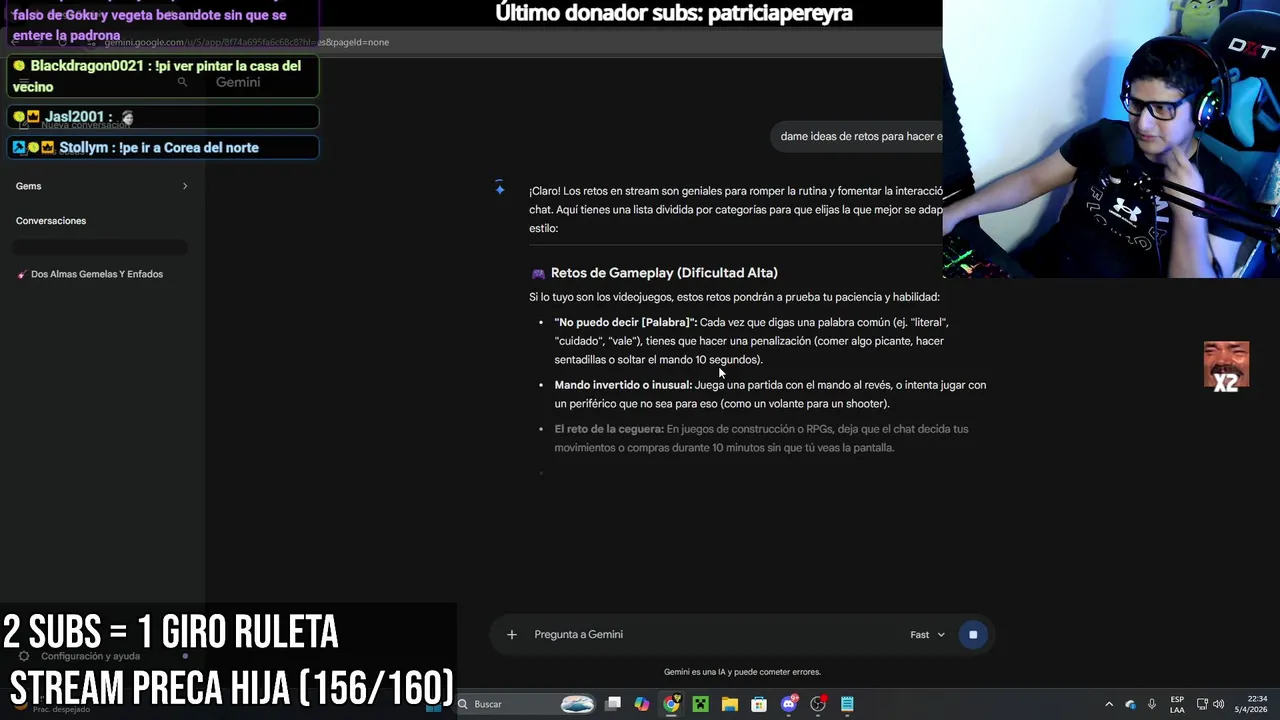The height and width of the screenshot is (720, 1280).
Task: Click the OneDrive cloud tray icon
Action: click(1130, 704)
